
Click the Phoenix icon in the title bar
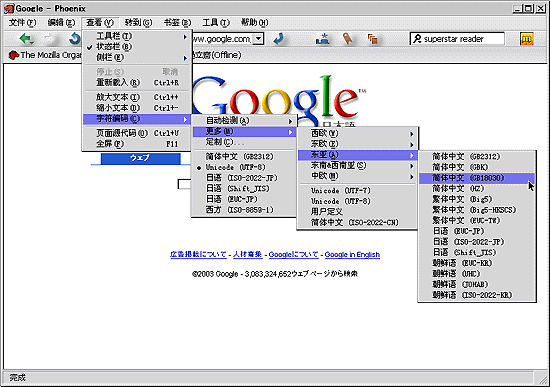(x=9, y=8)
